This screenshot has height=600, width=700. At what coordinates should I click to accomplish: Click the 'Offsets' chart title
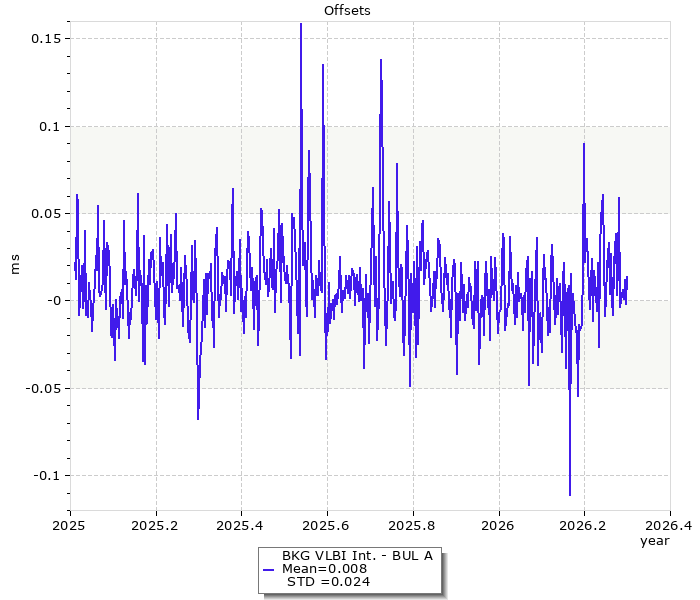[350, 10]
